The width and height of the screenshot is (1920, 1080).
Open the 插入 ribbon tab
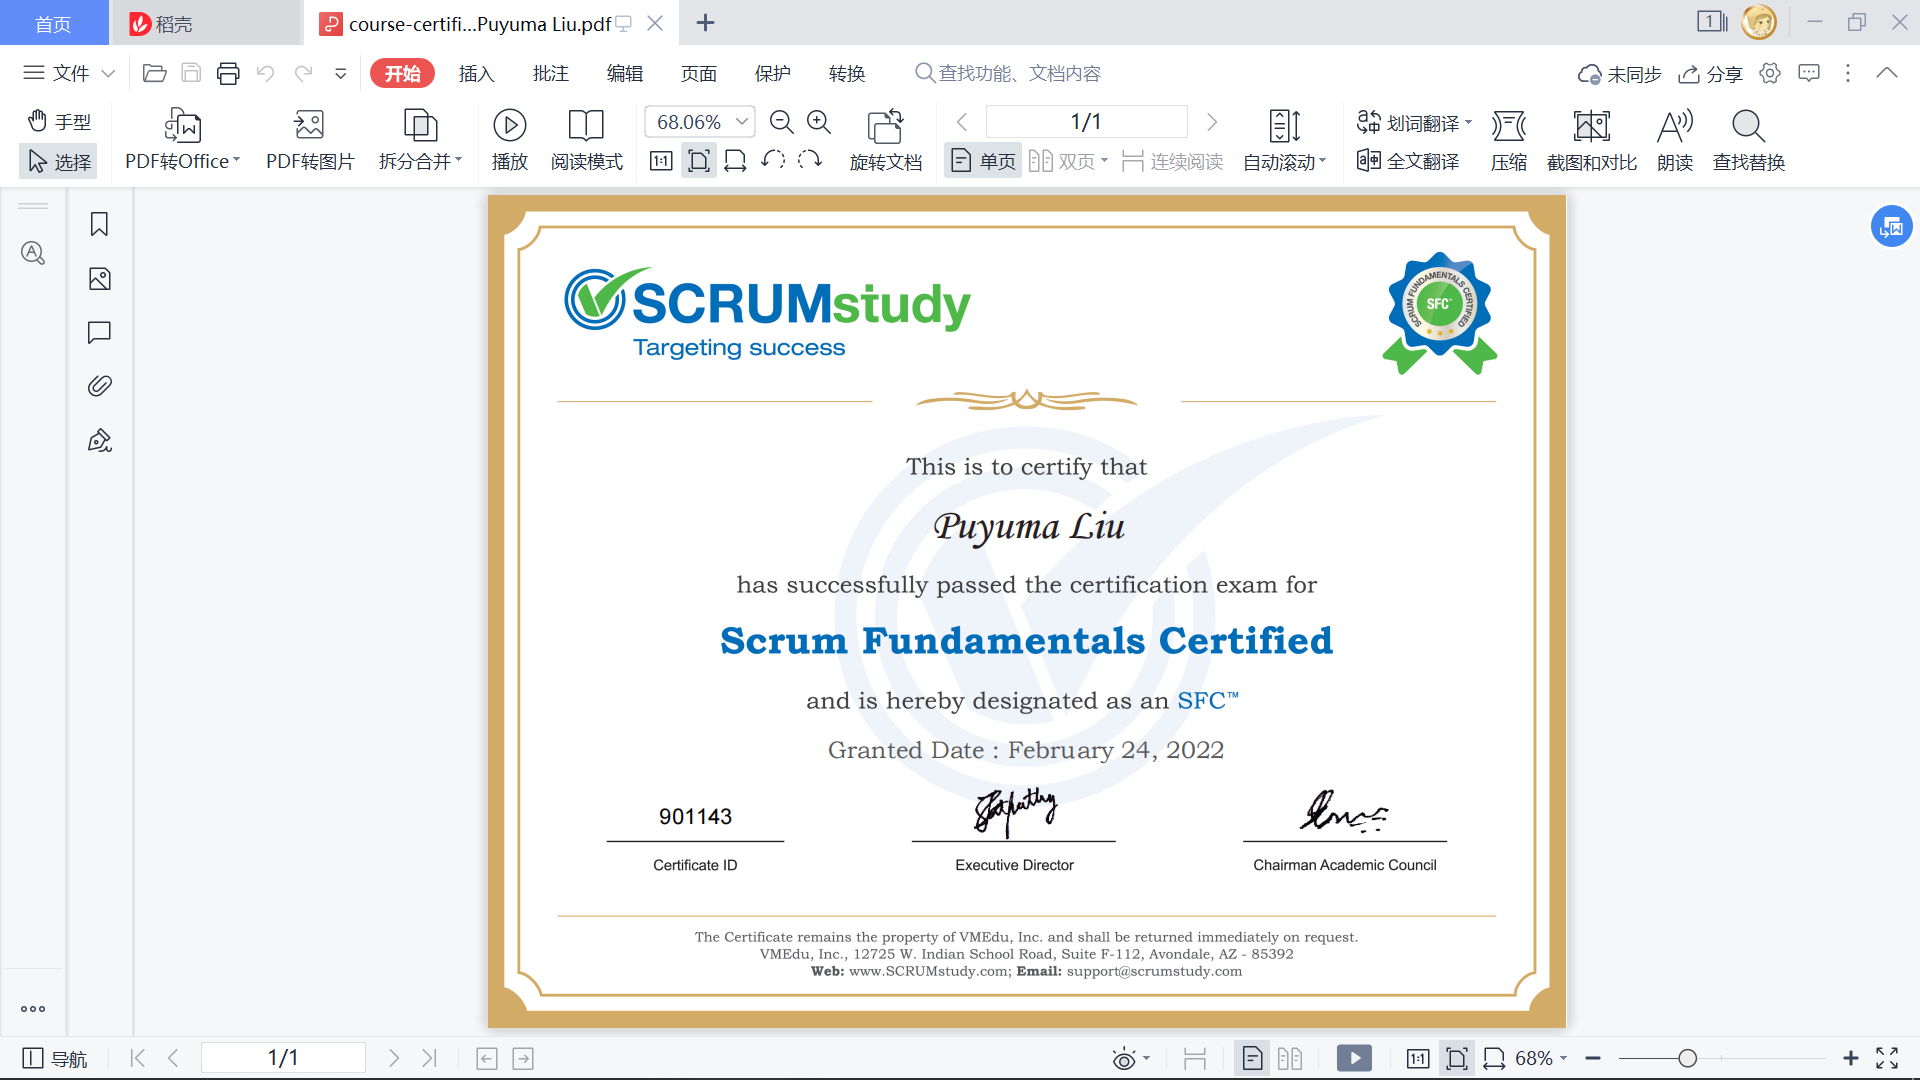[x=476, y=73]
